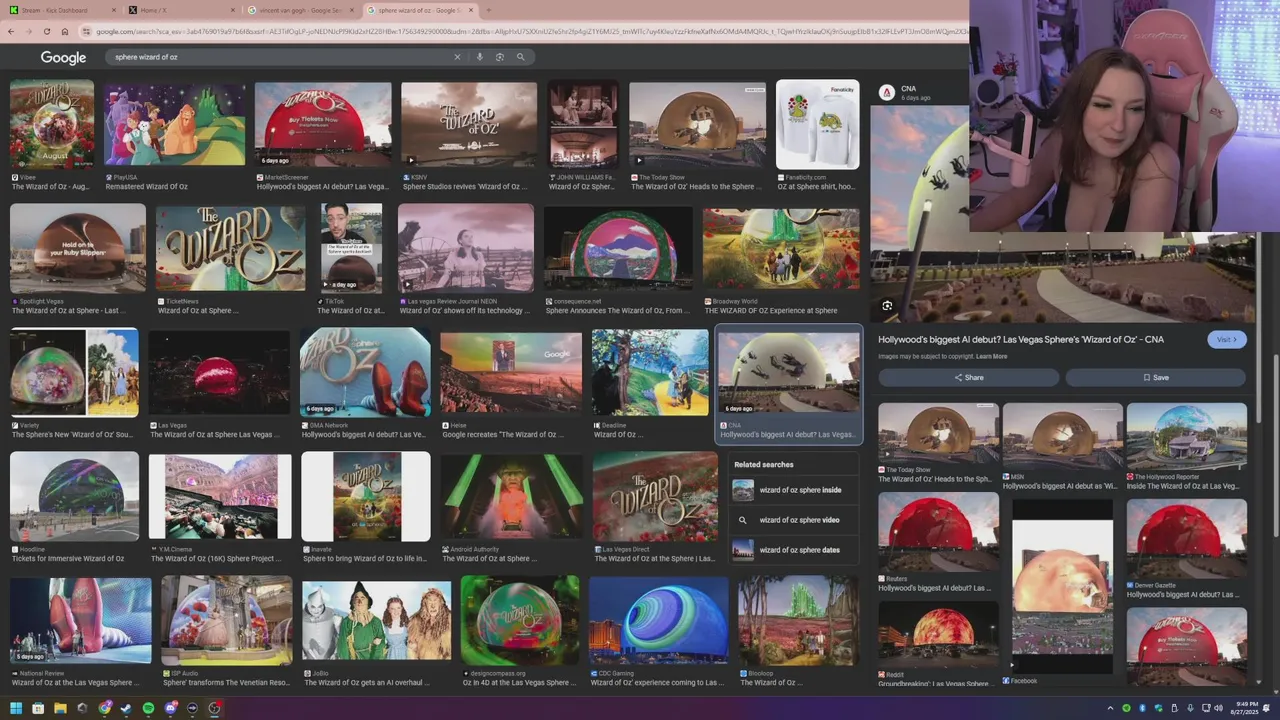This screenshot has height=720, width=1280.
Task: Switch to Stream - Kick Dashboard tab
Action: click(x=60, y=10)
